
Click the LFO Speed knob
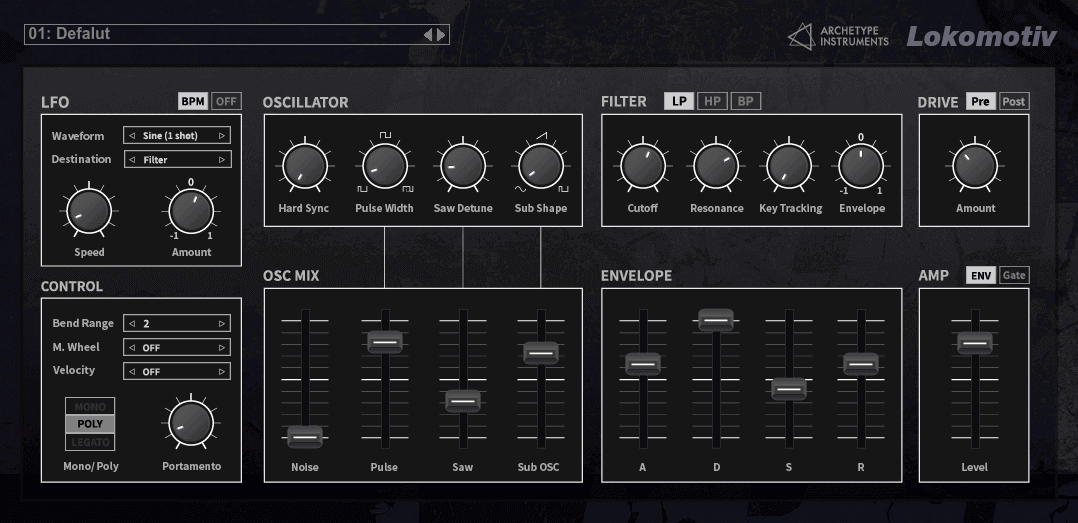click(x=89, y=212)
